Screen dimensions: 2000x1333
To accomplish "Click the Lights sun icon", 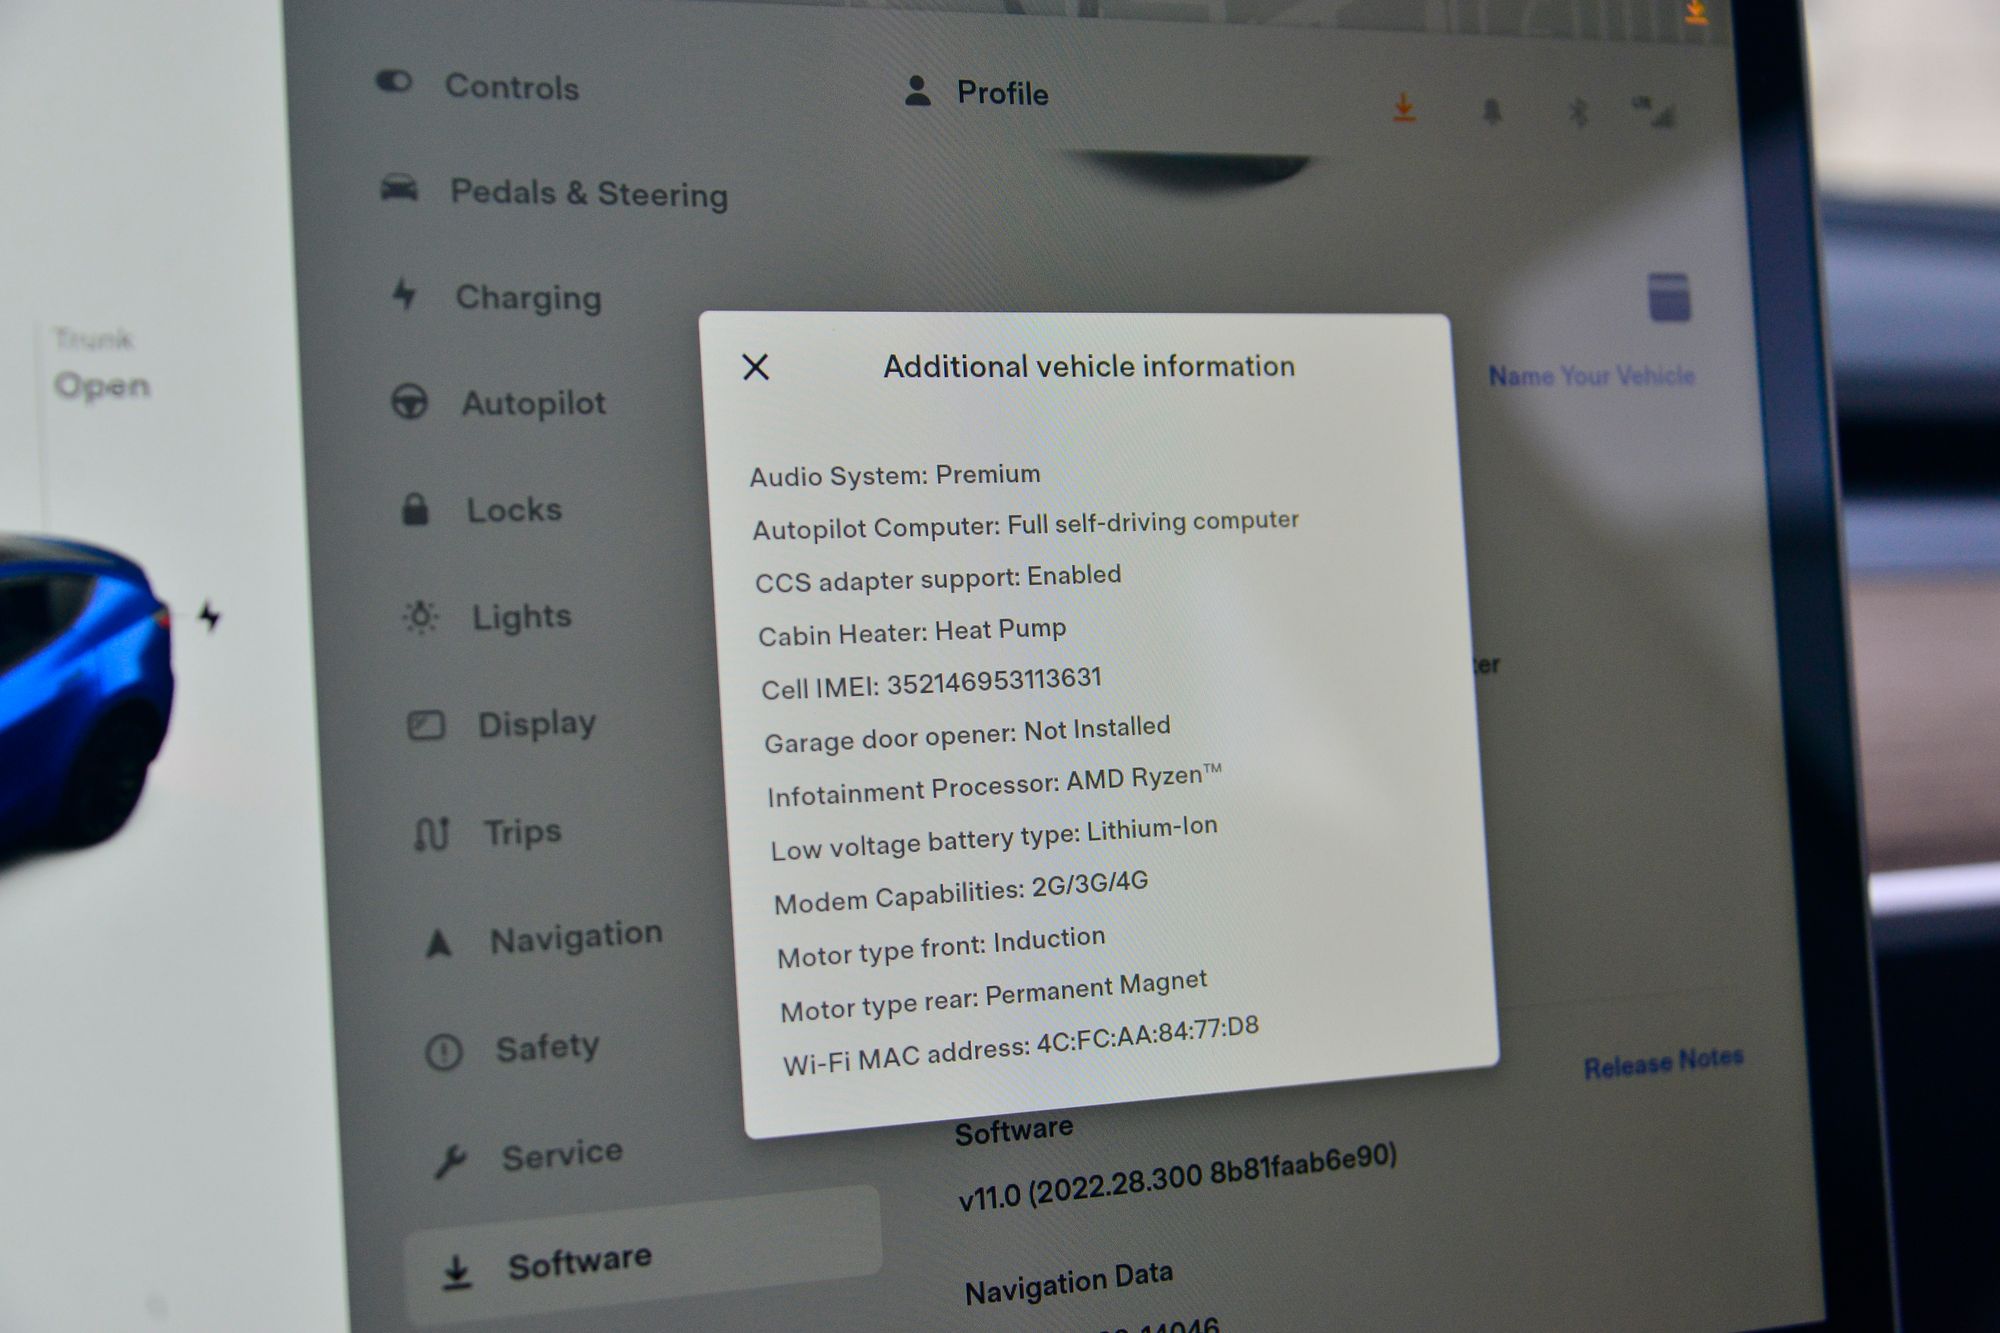I will [420, 617].
